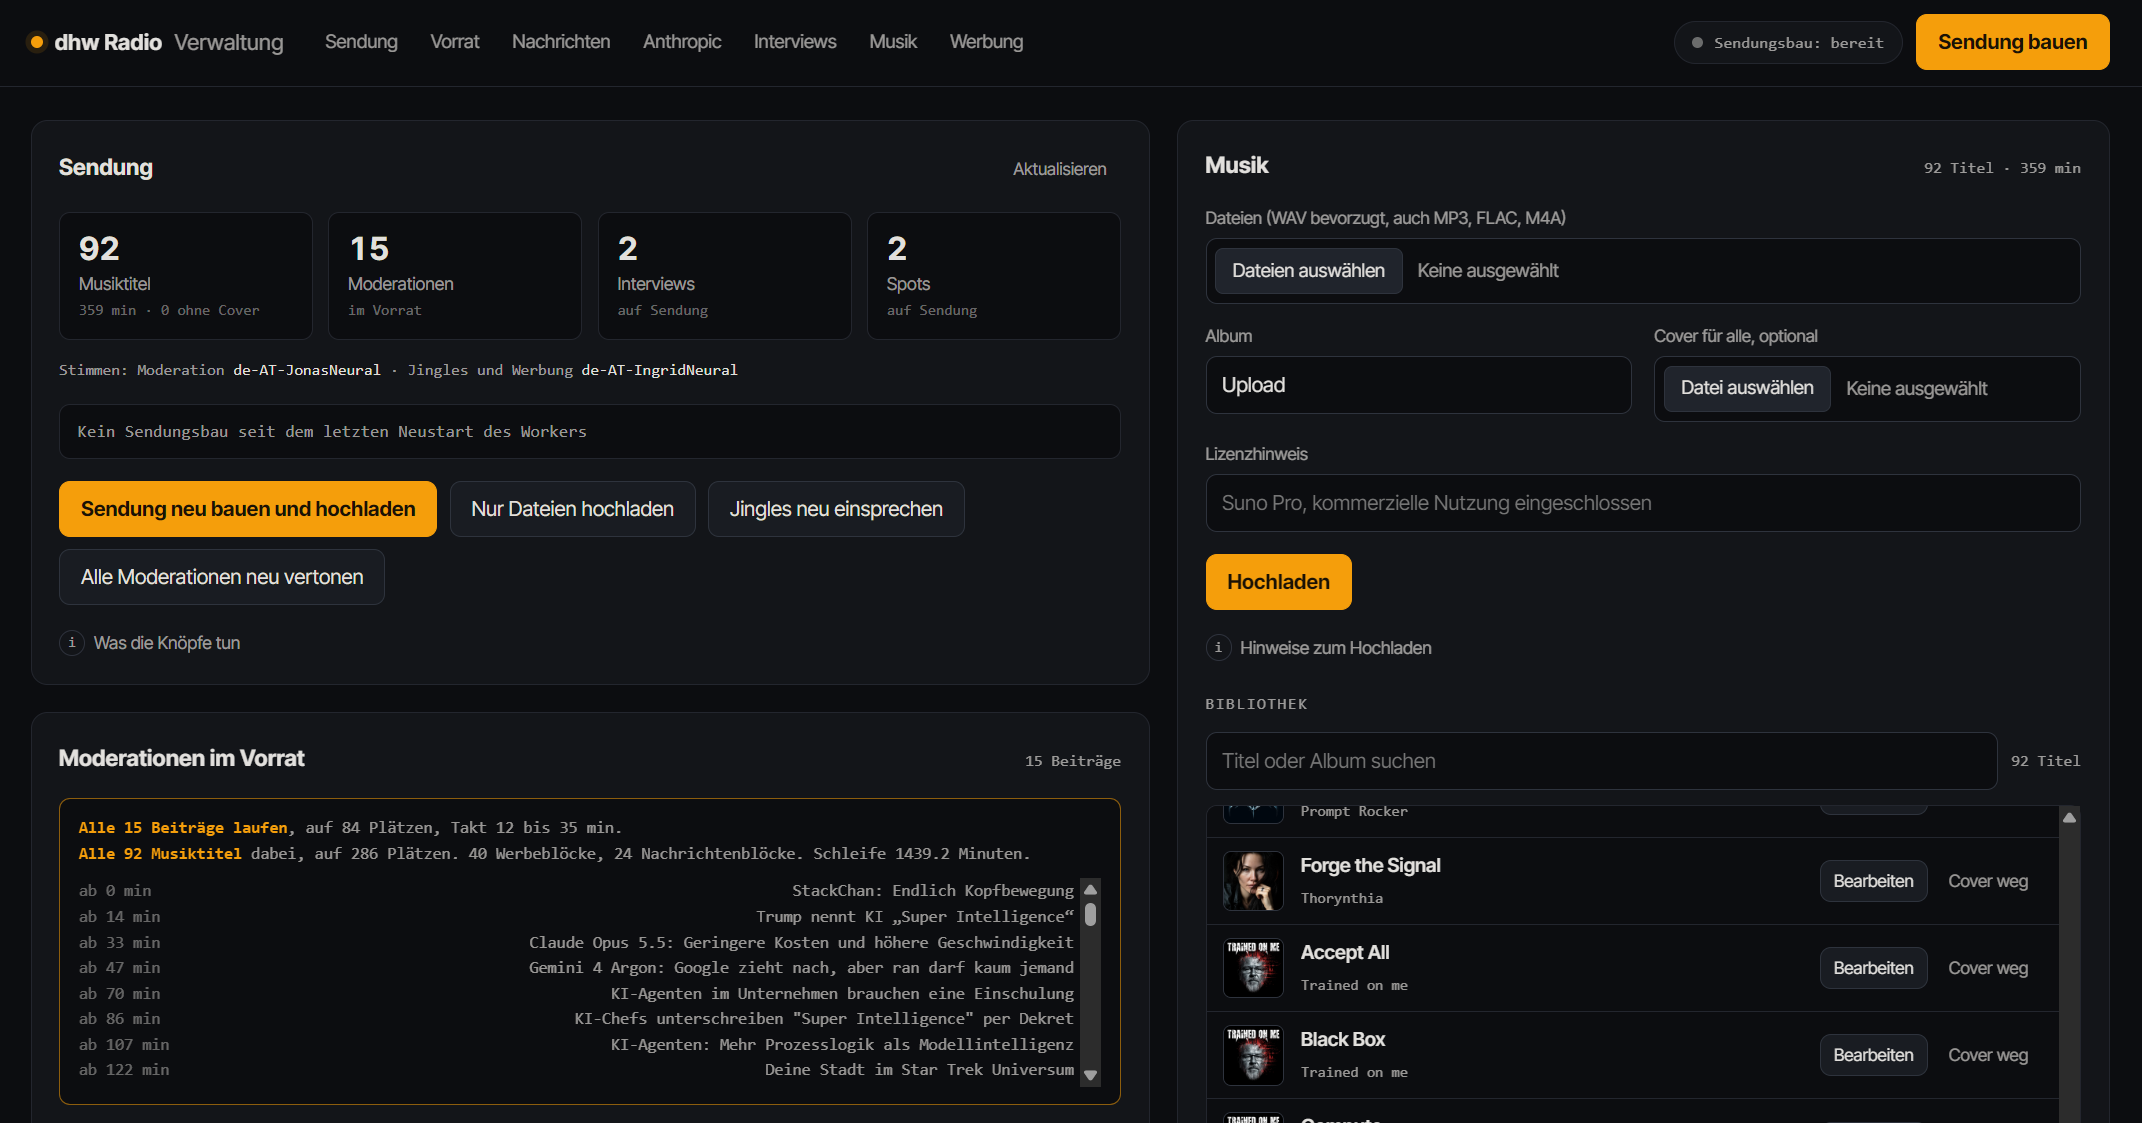
Task: Click 'Sendung neu bauen und hochladen'
Action: (248, 509)
